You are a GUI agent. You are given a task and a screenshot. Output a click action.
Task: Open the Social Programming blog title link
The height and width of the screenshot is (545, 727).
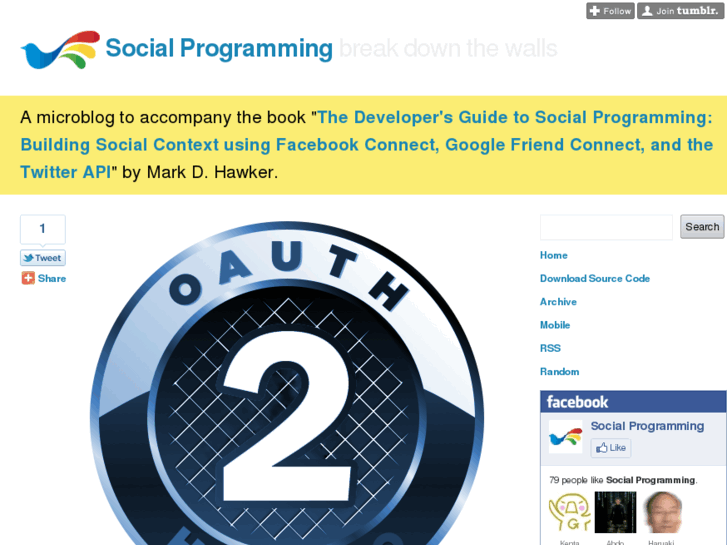pos(219,49)
